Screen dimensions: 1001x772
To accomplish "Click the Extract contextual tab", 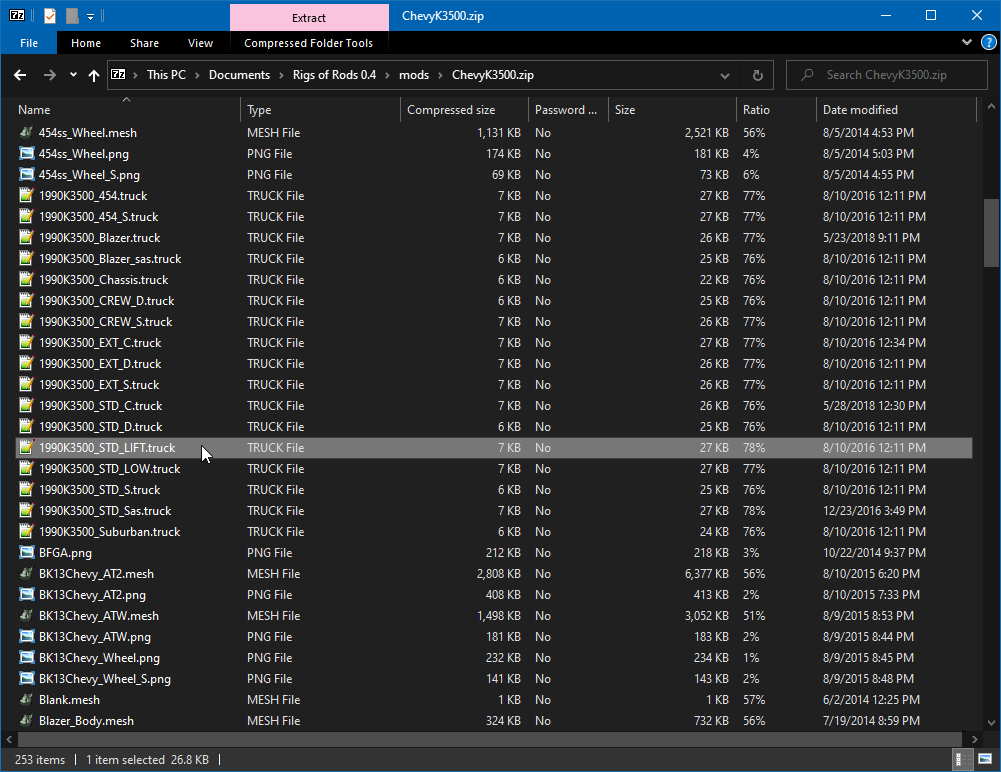I will coord(309,18).
